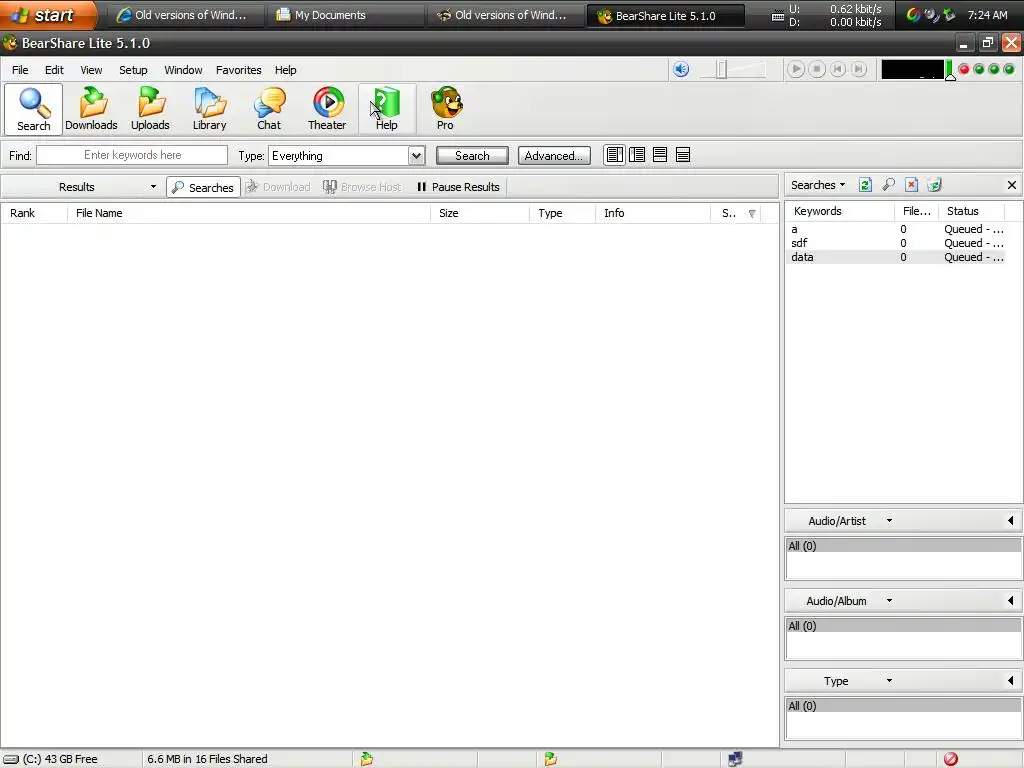Viewport: 1024px width, 768px height.
Task: Open the Results dropdown
Action: [153, 187]
